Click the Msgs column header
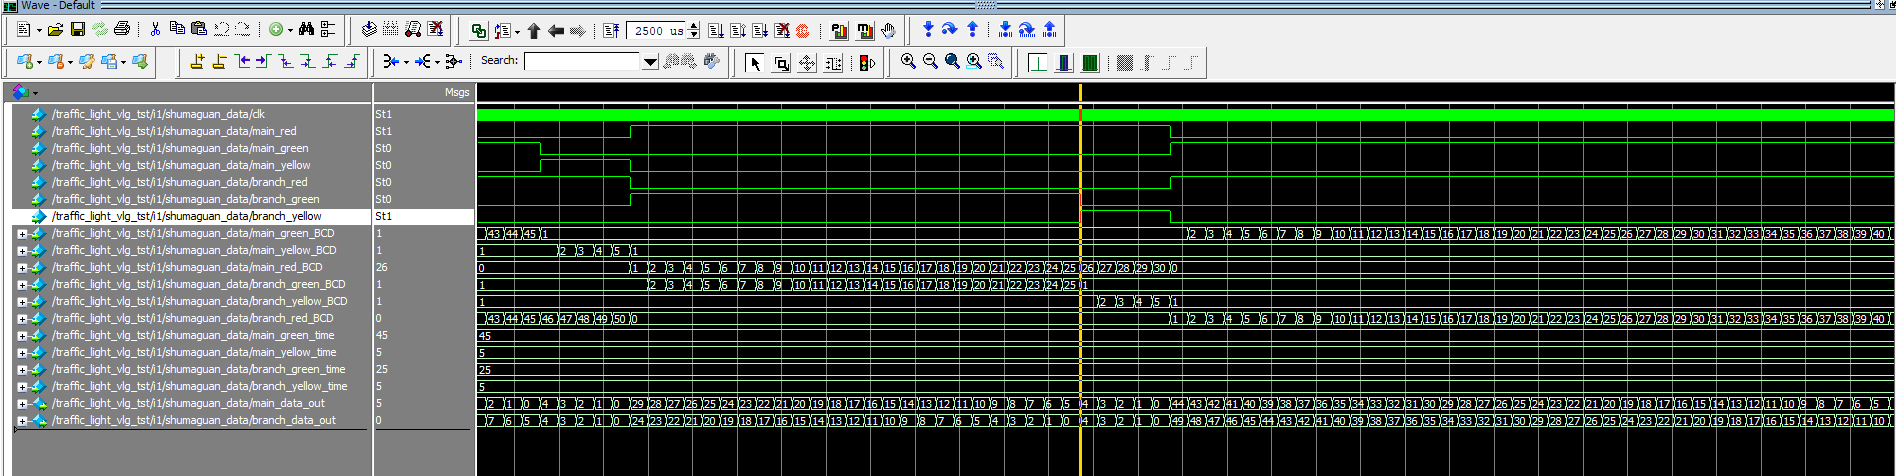Image resolution: width=1896 pixels, height=476 pixels. click(424, 92)
